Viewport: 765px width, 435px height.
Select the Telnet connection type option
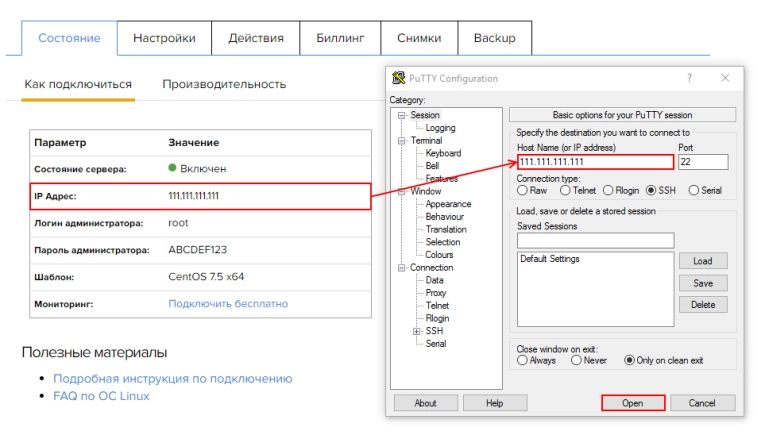(566, 190)
